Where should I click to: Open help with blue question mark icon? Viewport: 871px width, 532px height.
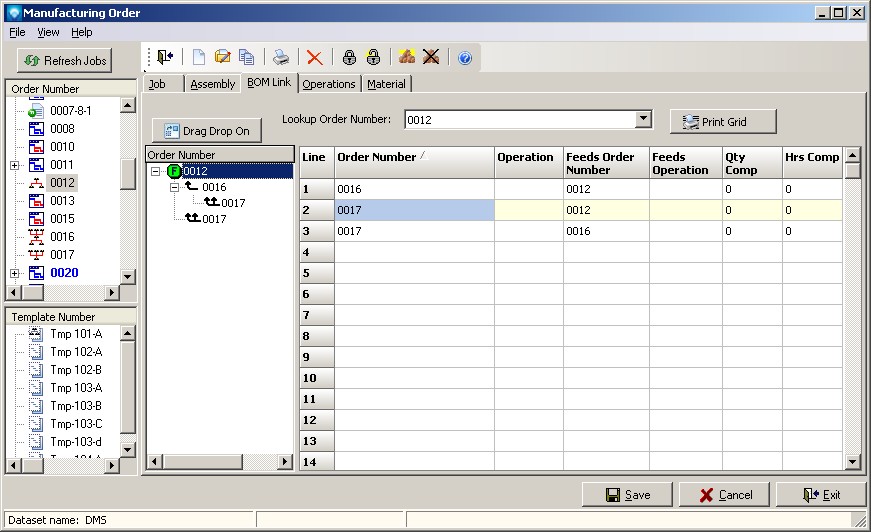pyautogui.click(x=465, y=58)
